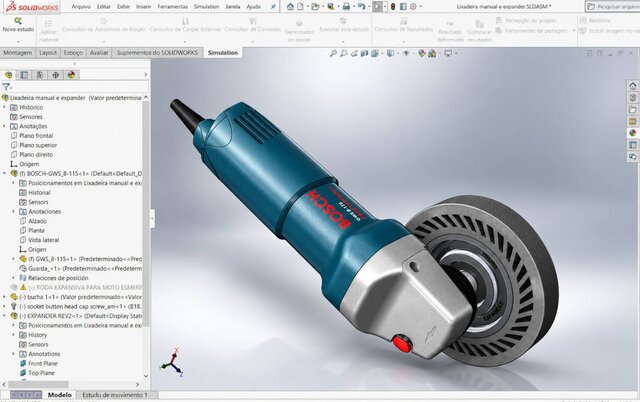
Task: Open the File Explorer task pane folder icon
Action: click(633, 109)
